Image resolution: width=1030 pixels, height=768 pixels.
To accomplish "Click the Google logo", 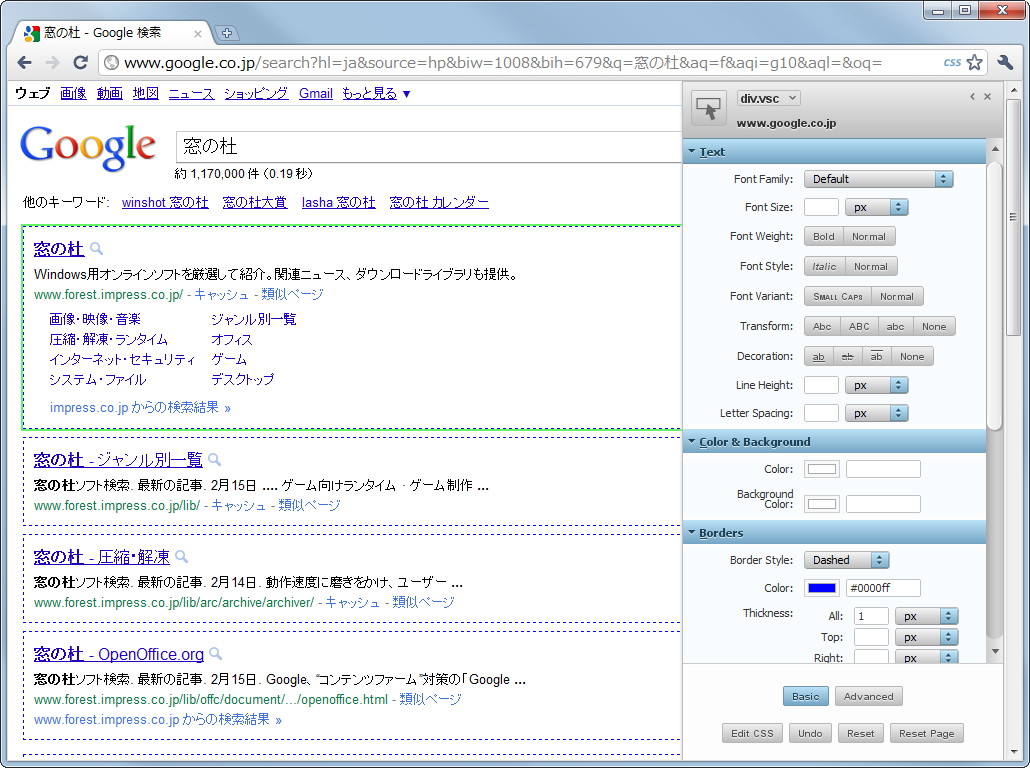I will coord(87,146).
